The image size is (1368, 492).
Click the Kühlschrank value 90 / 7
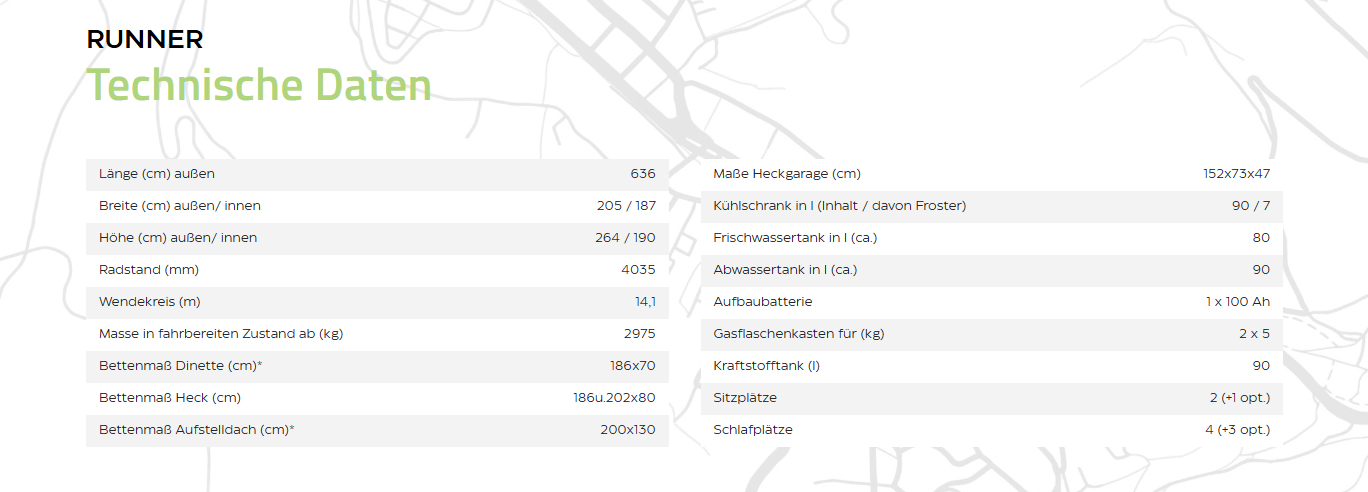pyautogui.click(x=1251, y=206)
